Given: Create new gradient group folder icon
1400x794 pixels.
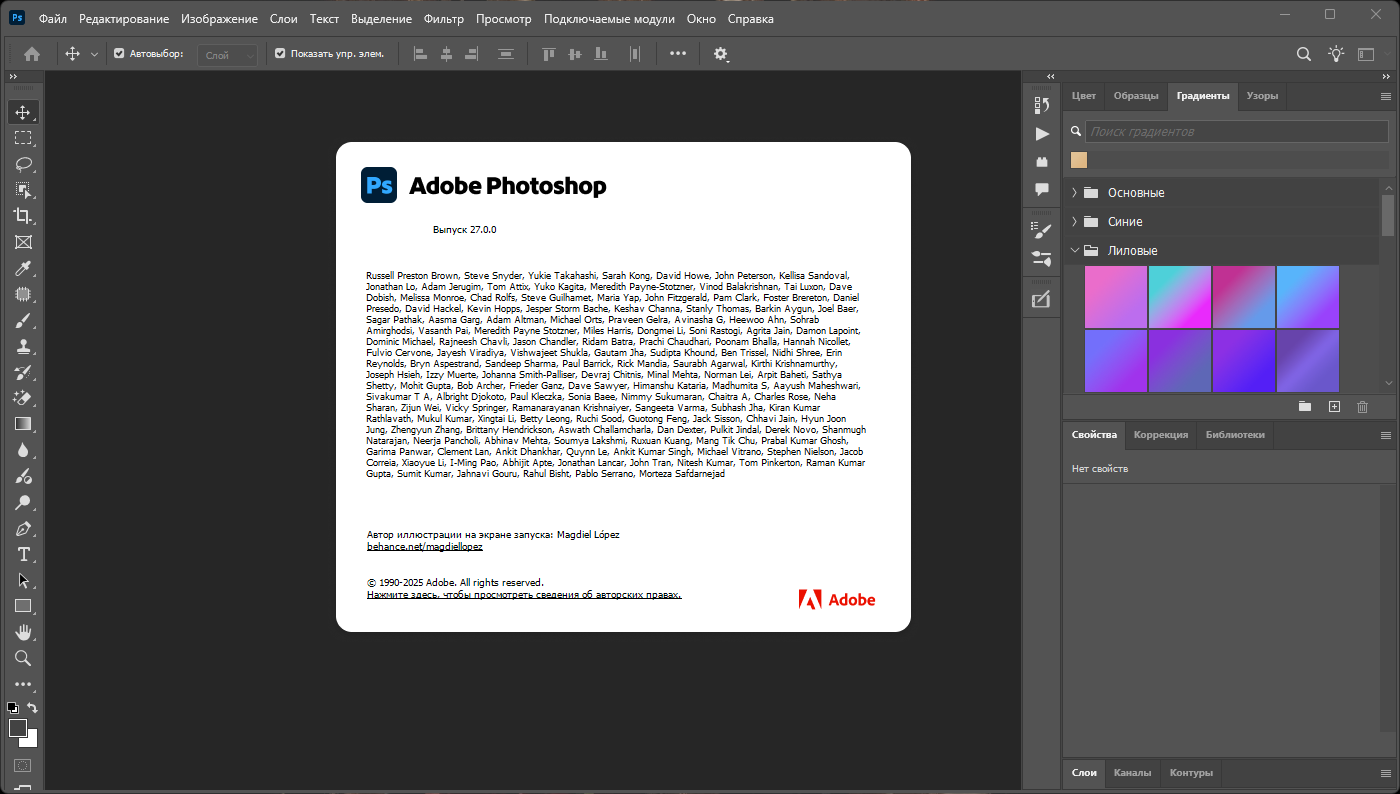Looking at the screenshot, I should click(1304, 406).
